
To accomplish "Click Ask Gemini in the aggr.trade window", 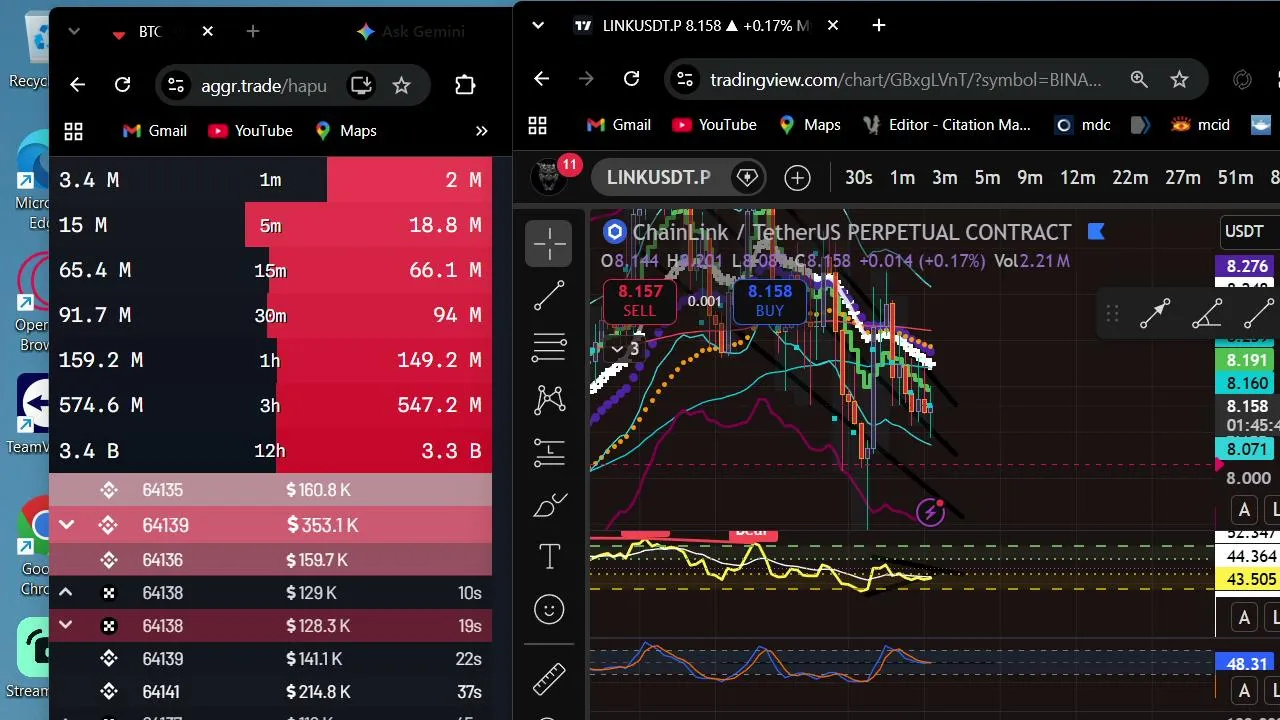I will [410, 32].
